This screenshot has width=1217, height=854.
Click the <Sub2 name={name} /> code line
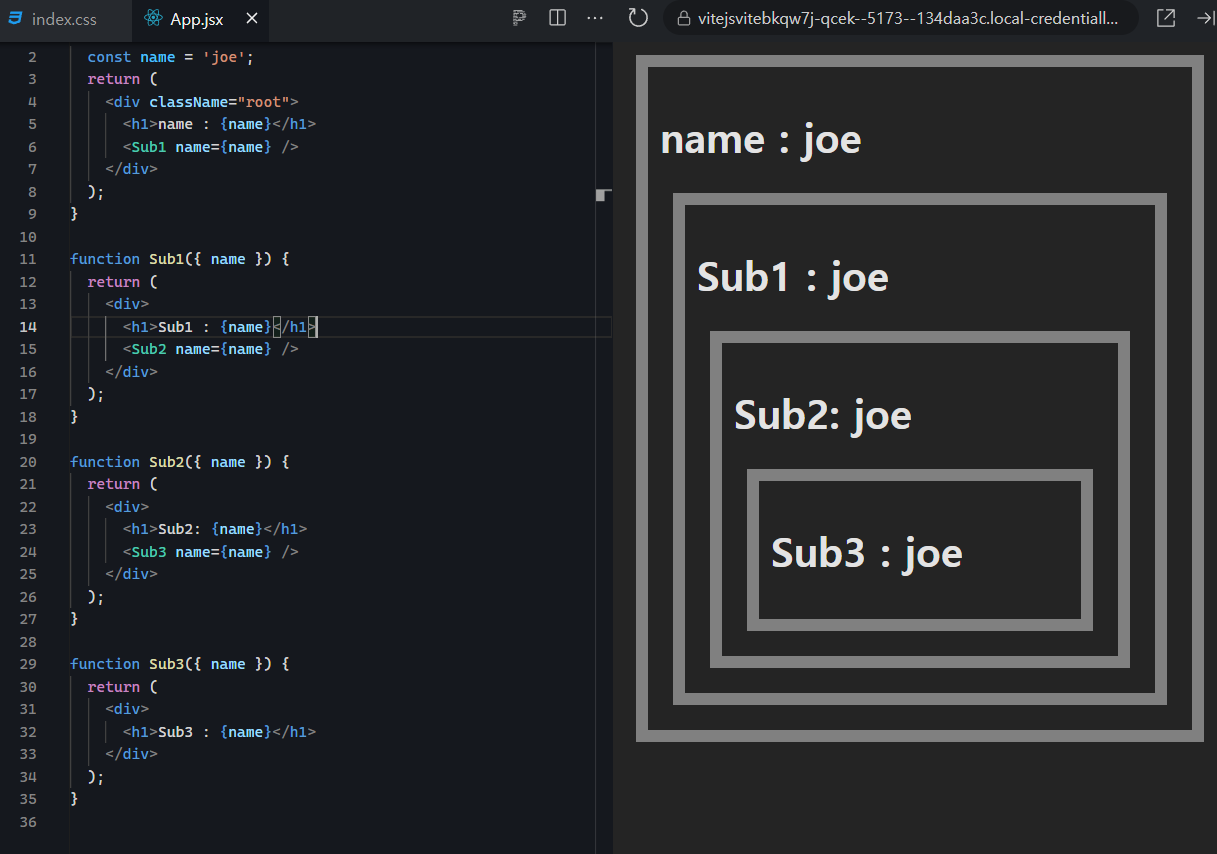tap(211, 349)
